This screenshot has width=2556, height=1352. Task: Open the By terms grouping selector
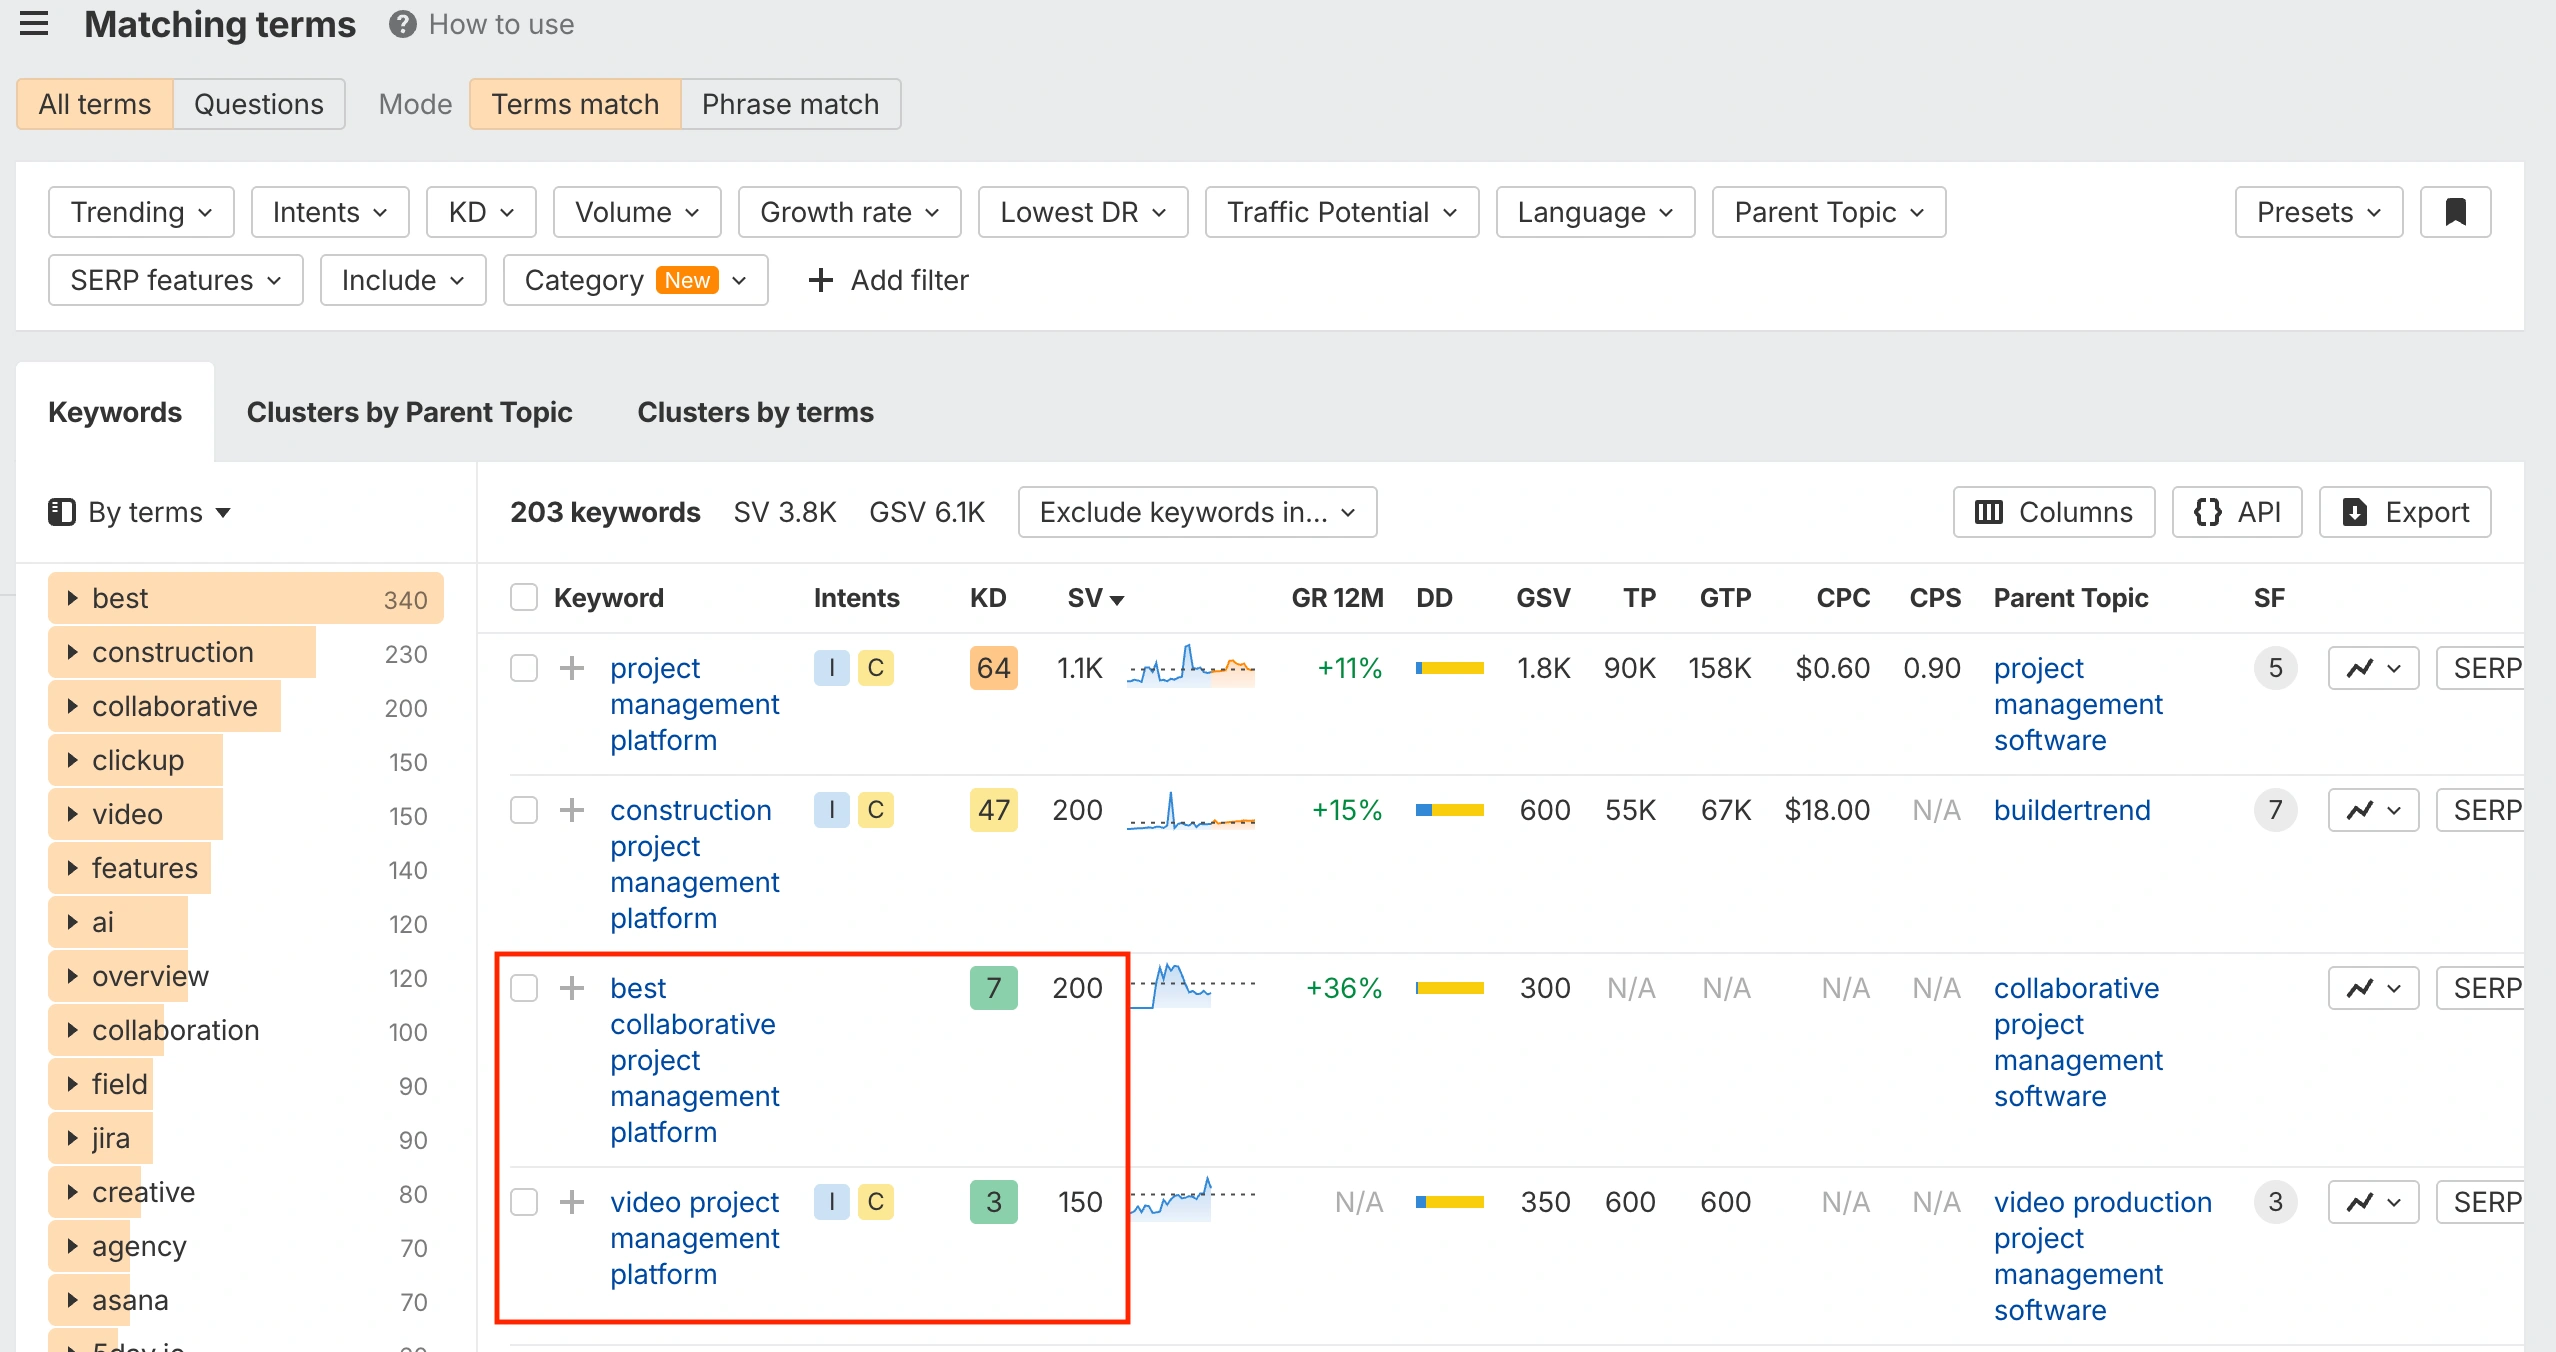[140, 512]
